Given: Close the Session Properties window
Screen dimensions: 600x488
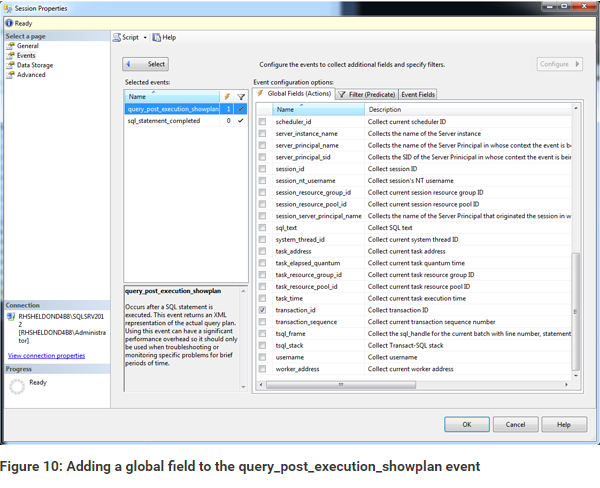Looking at the screenshot, I should [x=584, y=6].
